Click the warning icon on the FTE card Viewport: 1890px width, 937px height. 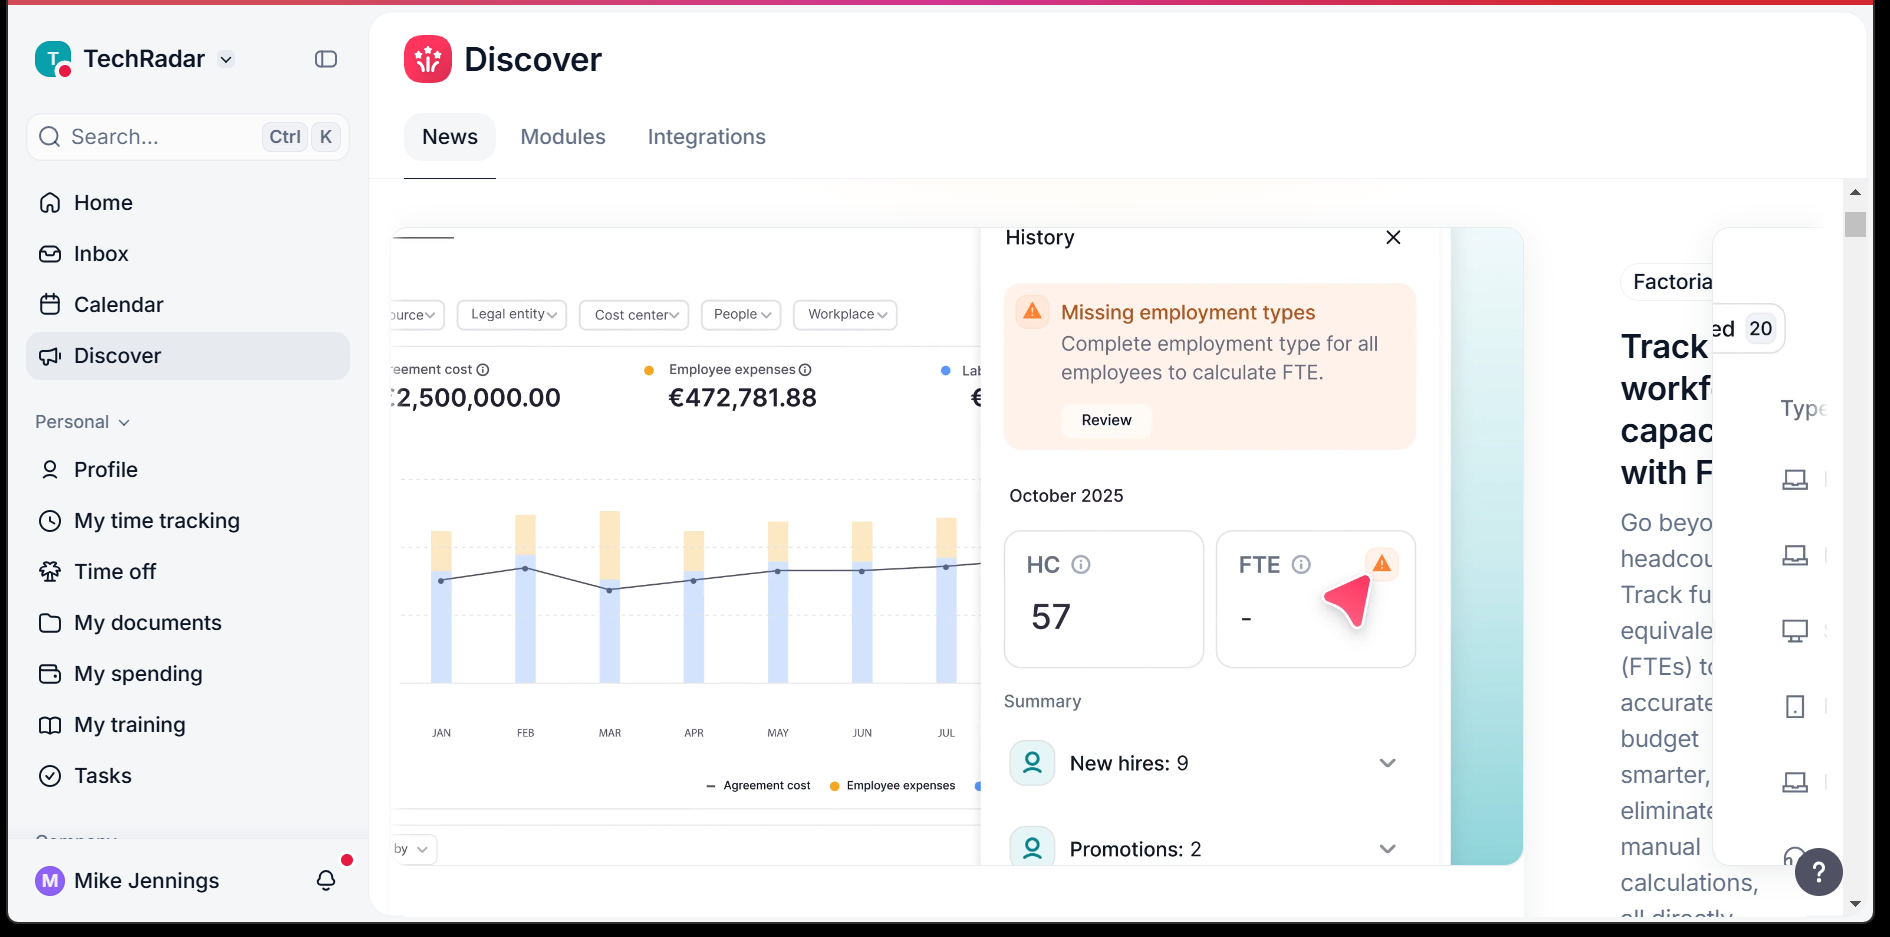click(1383, 563)
